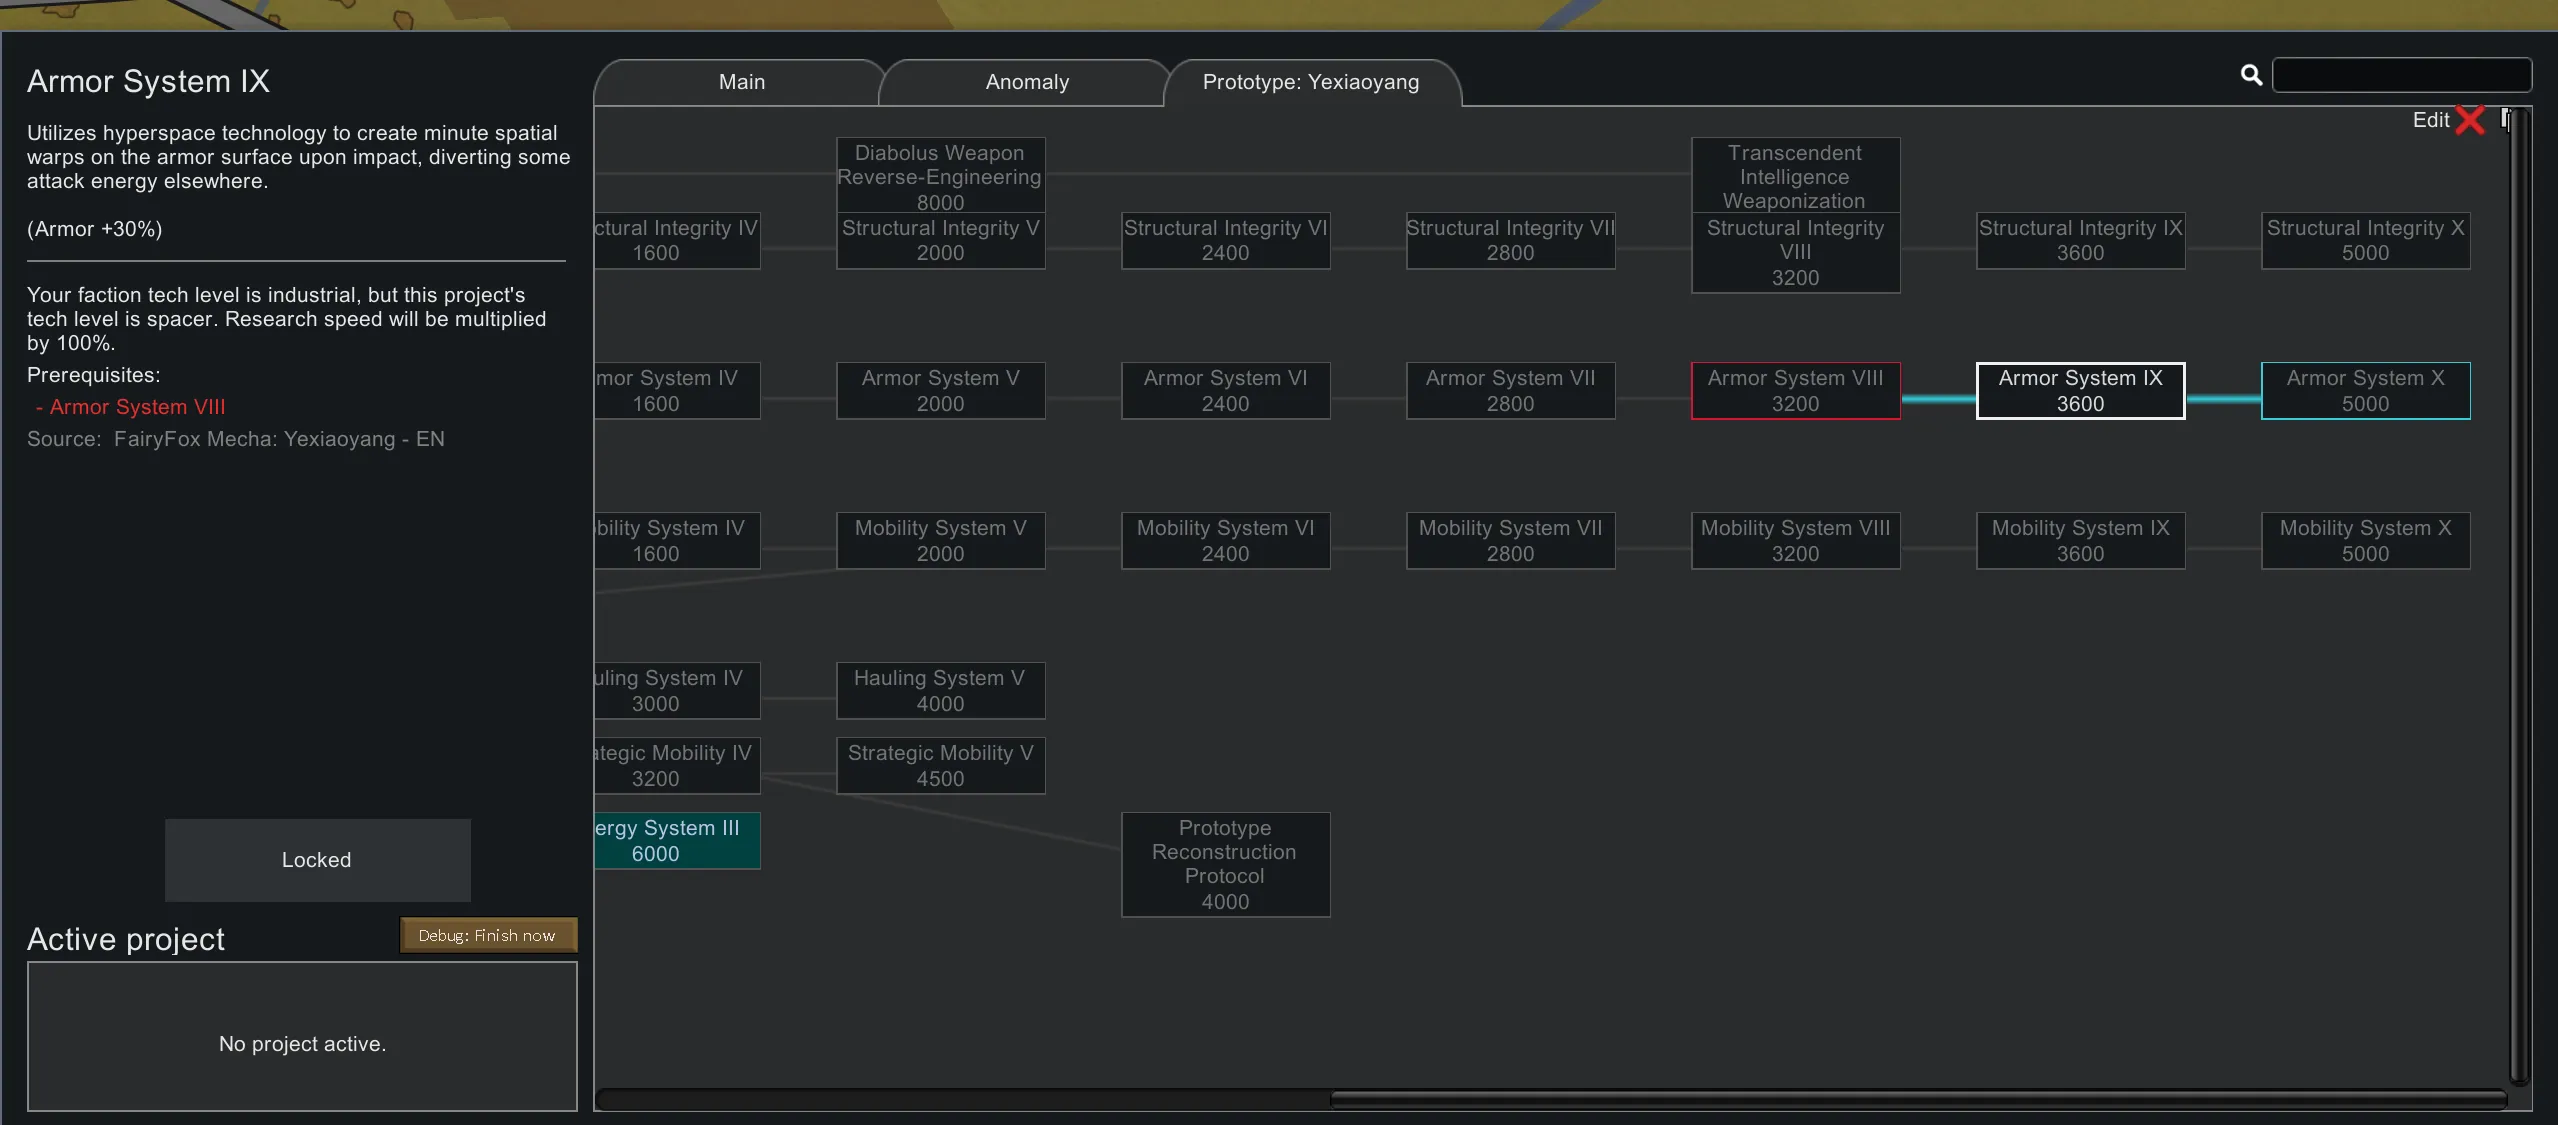Follow the Armor System VIII prerequisite link

[x=137, y=407]
